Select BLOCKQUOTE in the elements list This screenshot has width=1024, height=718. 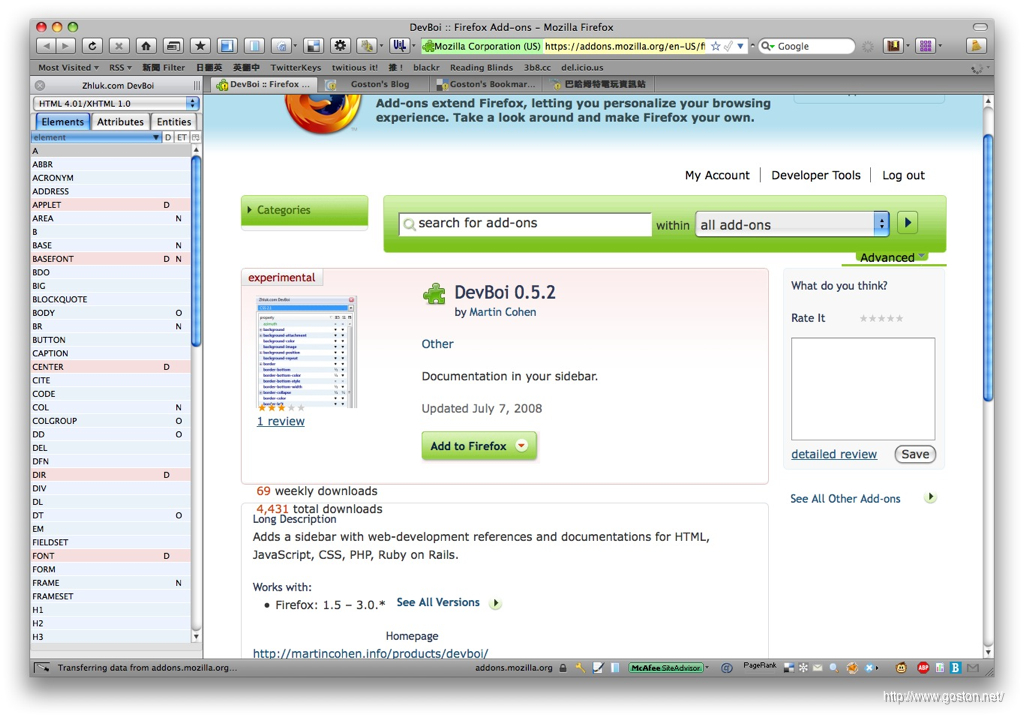click(x=60, y=299)
